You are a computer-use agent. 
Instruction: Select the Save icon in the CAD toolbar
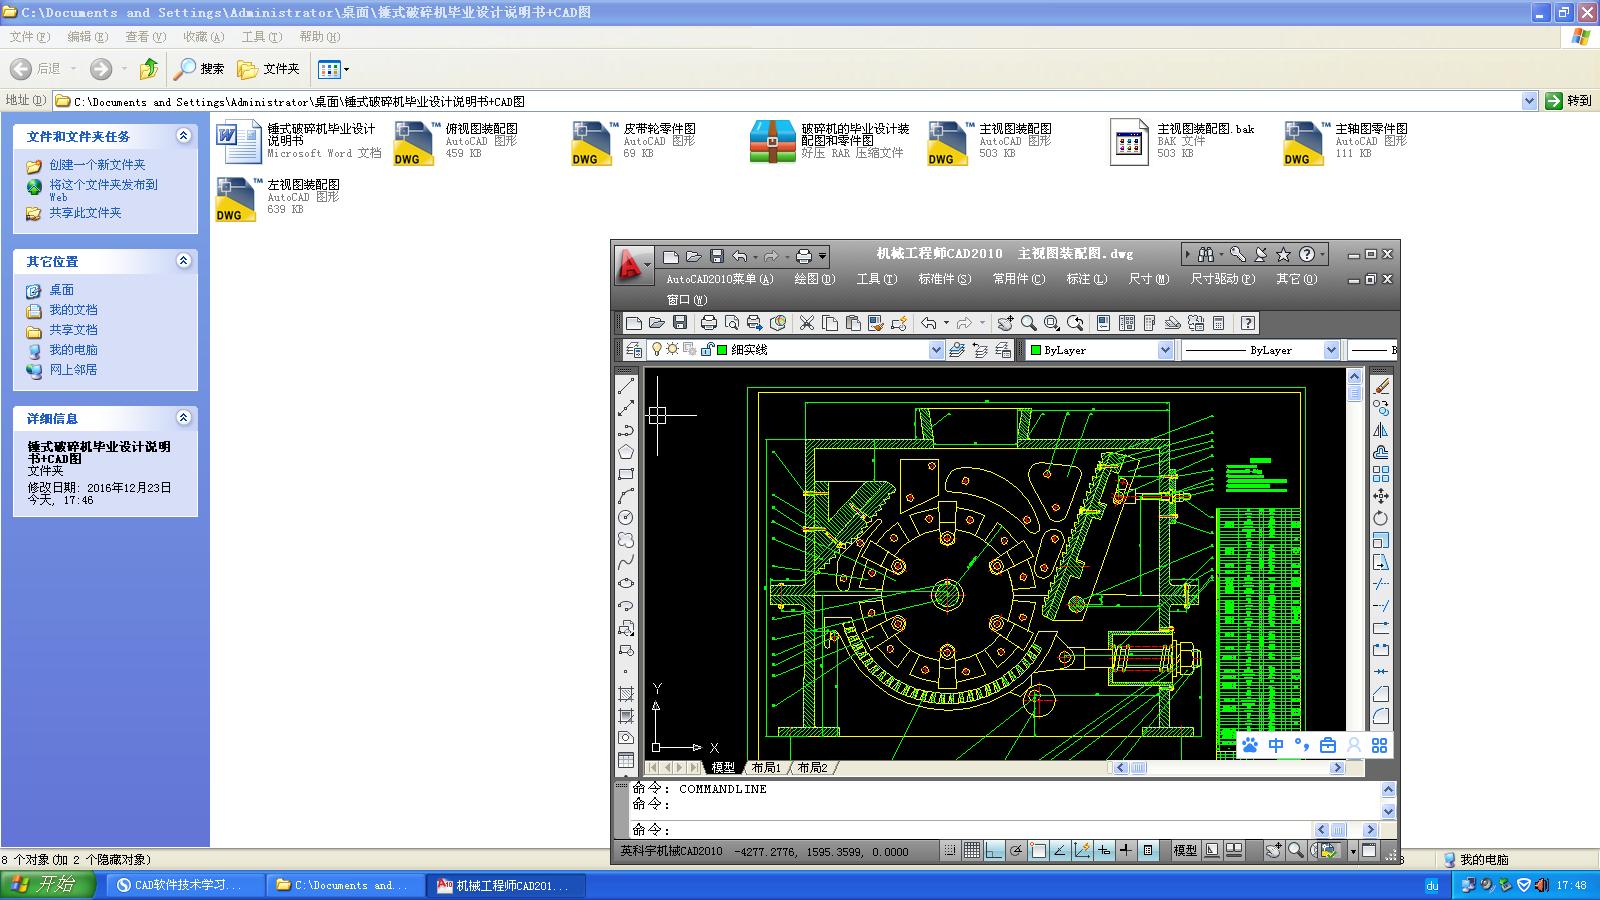tap(679, 323)
